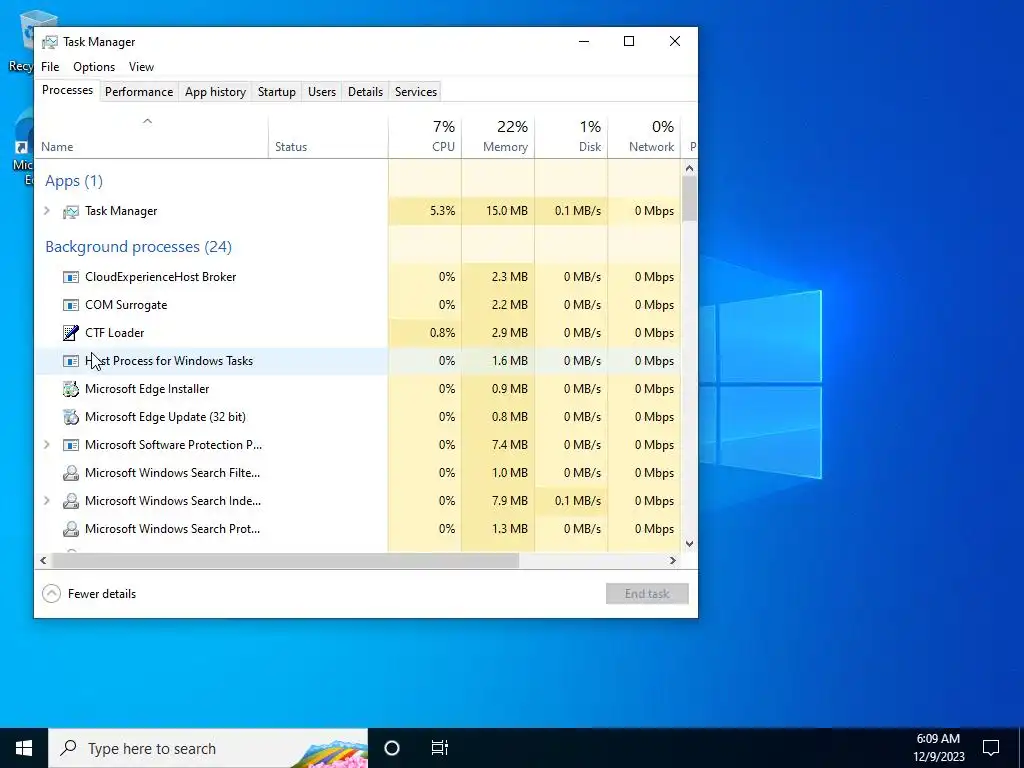Switch to the Services tab
Viewport: 1024px width, 768px height.
pyautogui.click(x=416, y=92)
